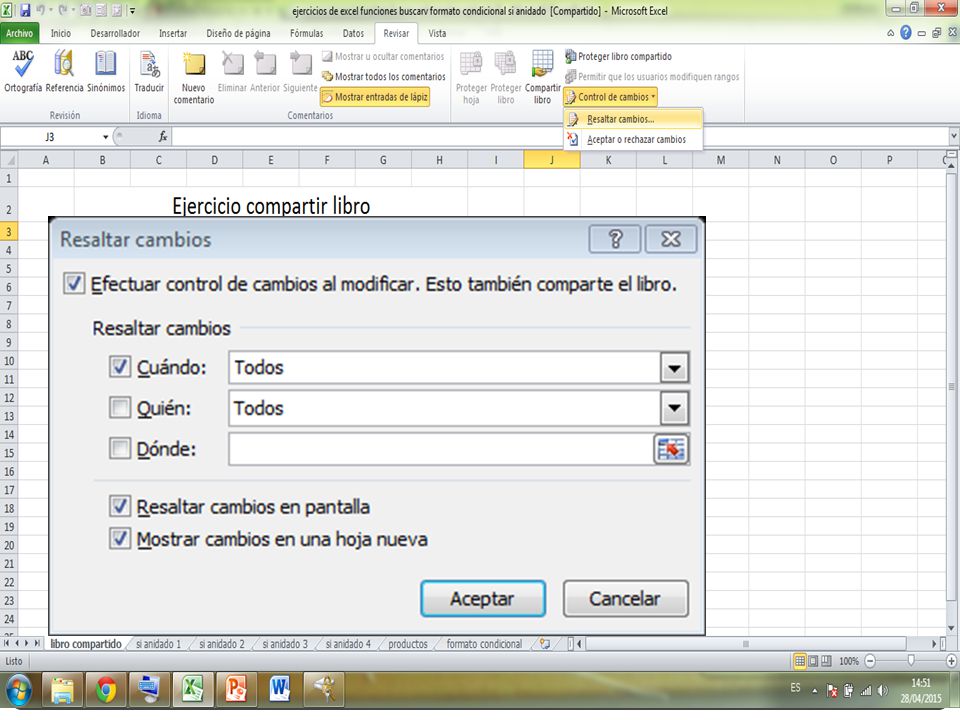Viewport: 960px width, 720px height.
Task: Open the Sinónimos thesaurus
Action: click(x=106, y=71)
